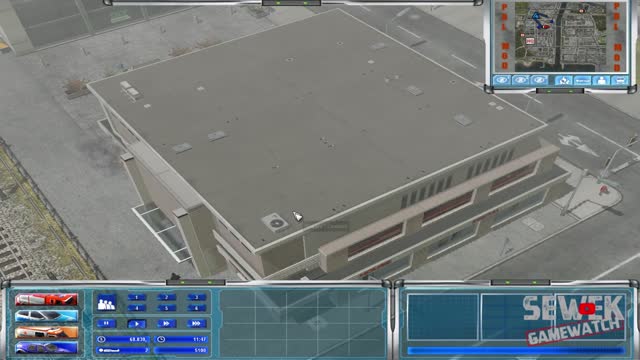Show fire events on the minimap

[564, 80]
